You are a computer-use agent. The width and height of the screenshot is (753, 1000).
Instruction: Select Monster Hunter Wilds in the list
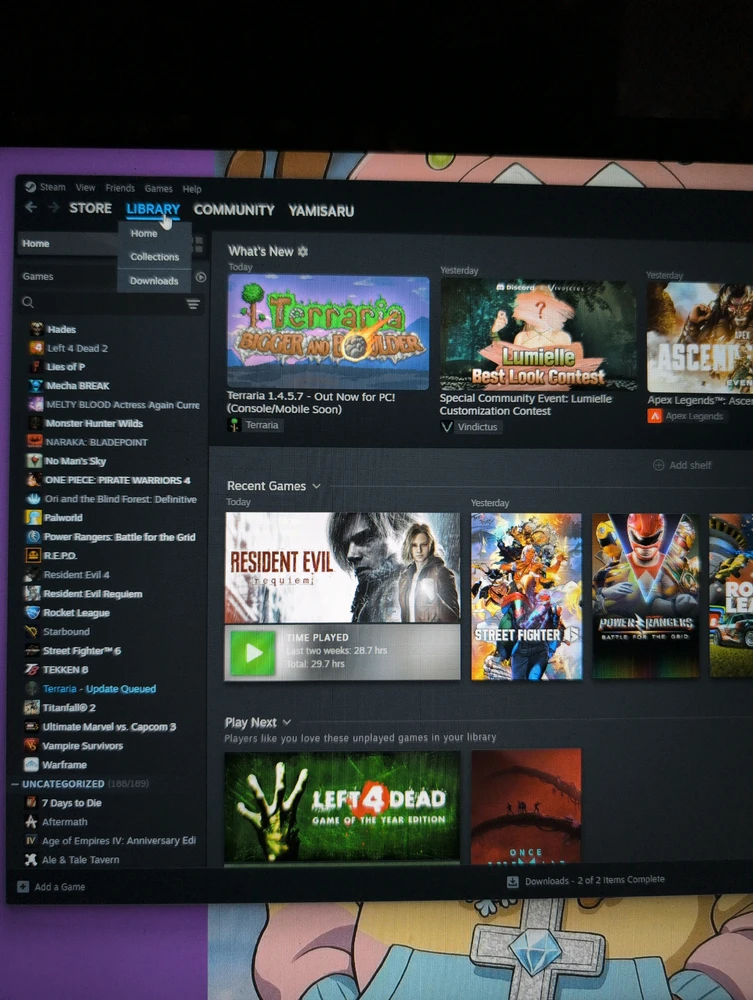[x=94, y=423]
